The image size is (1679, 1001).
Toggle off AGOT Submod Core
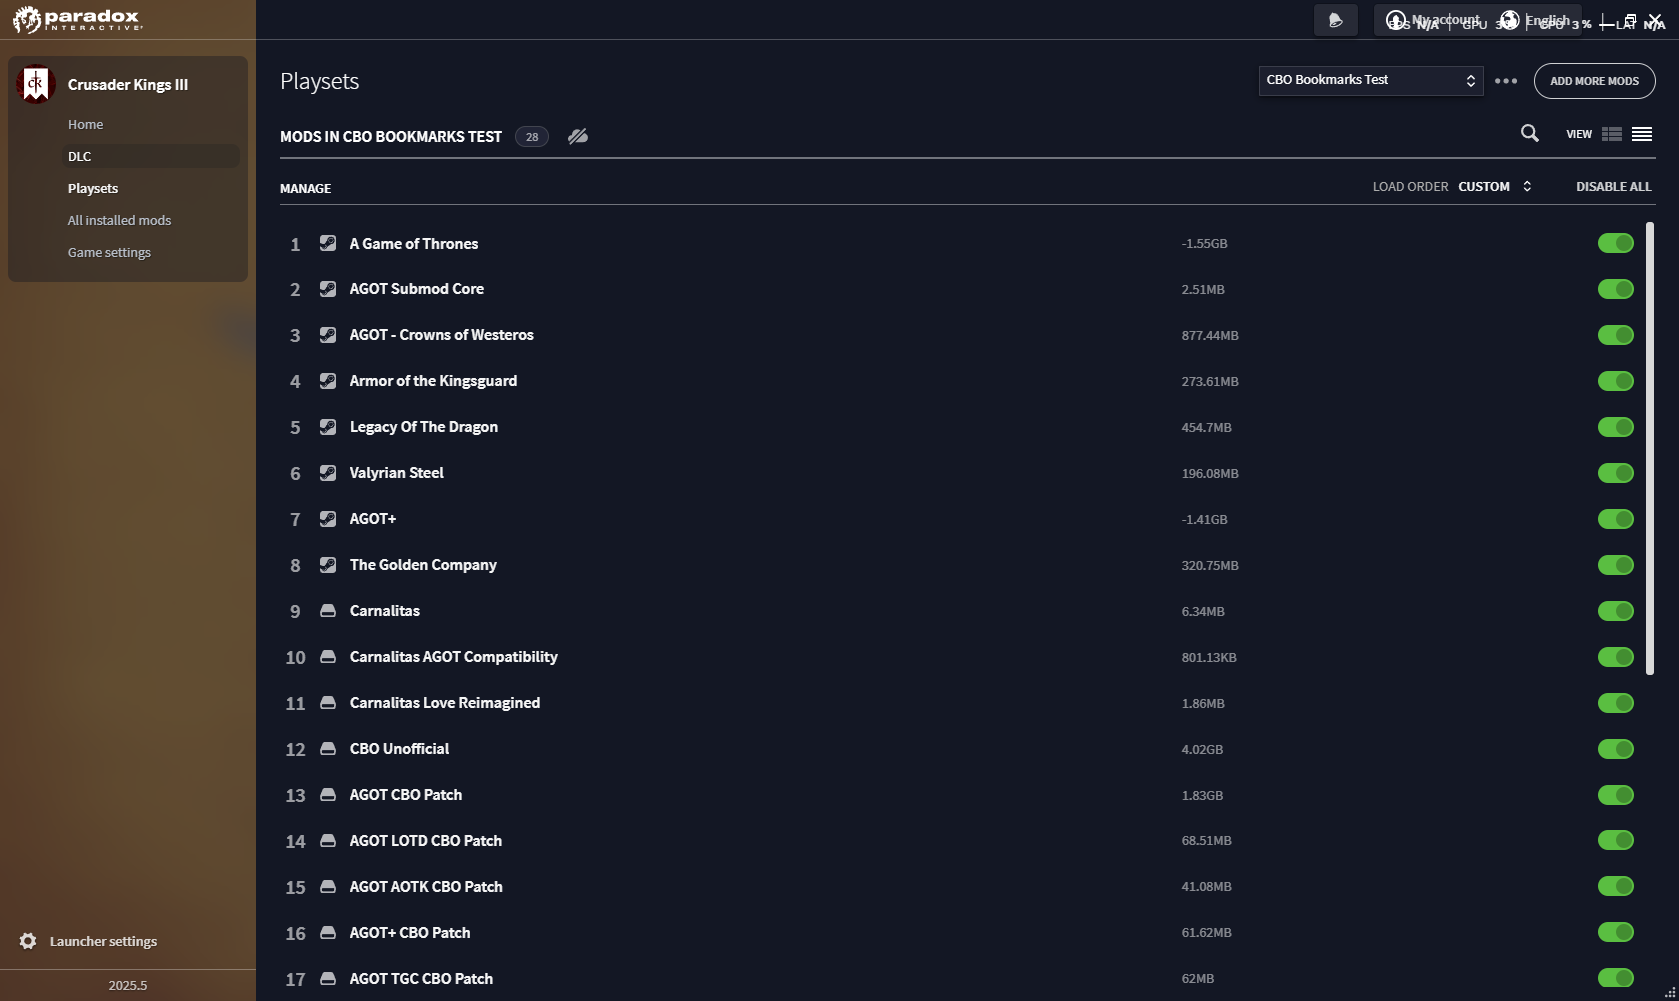pyautogui.click(x=1615, y=289)
